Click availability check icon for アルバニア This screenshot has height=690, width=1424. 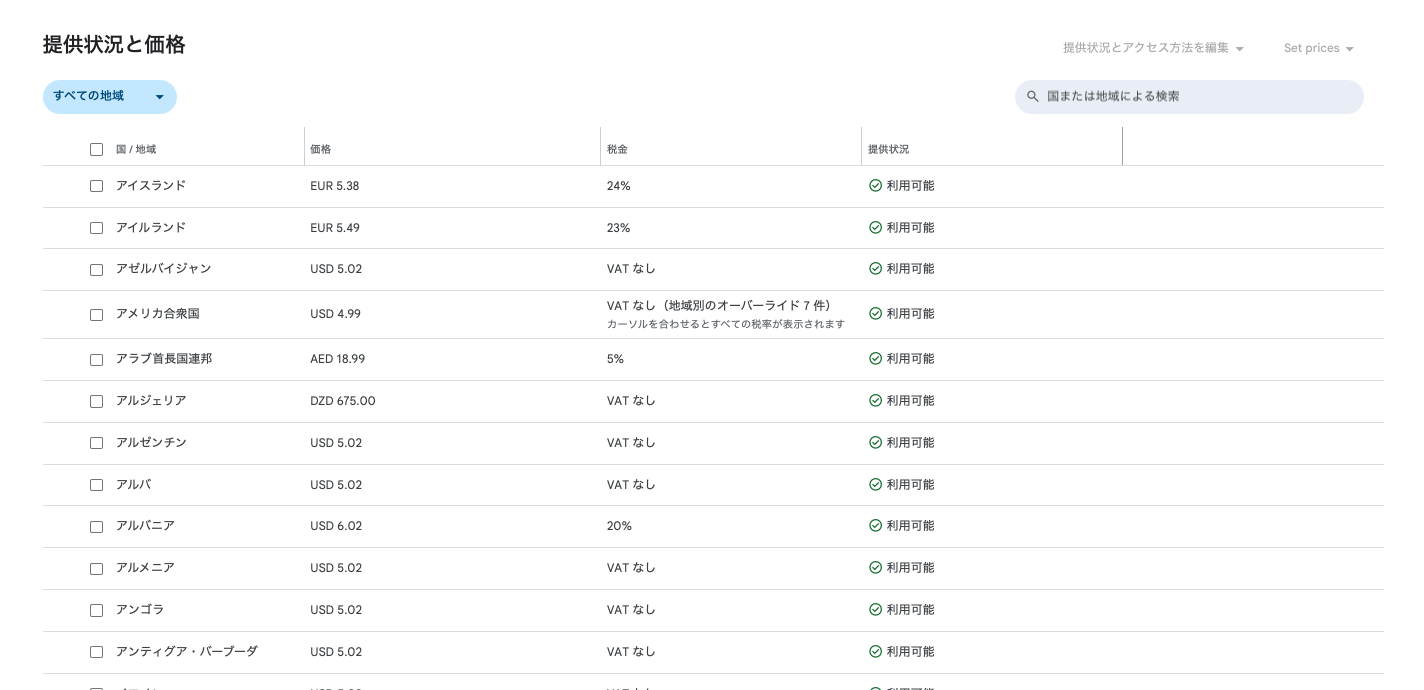tap(875, 526)
